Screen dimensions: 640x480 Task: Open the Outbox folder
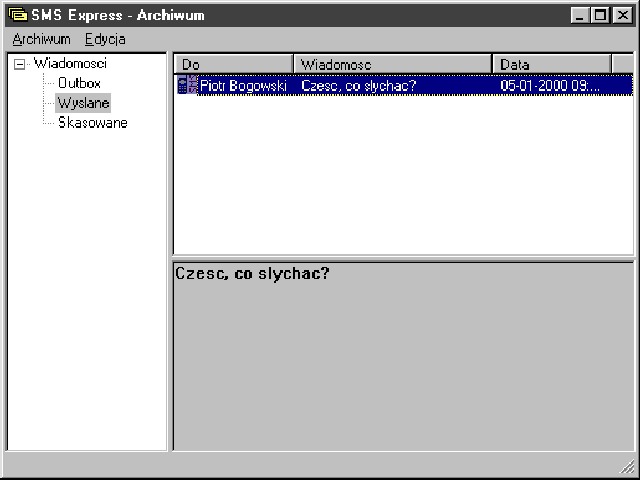79,83
